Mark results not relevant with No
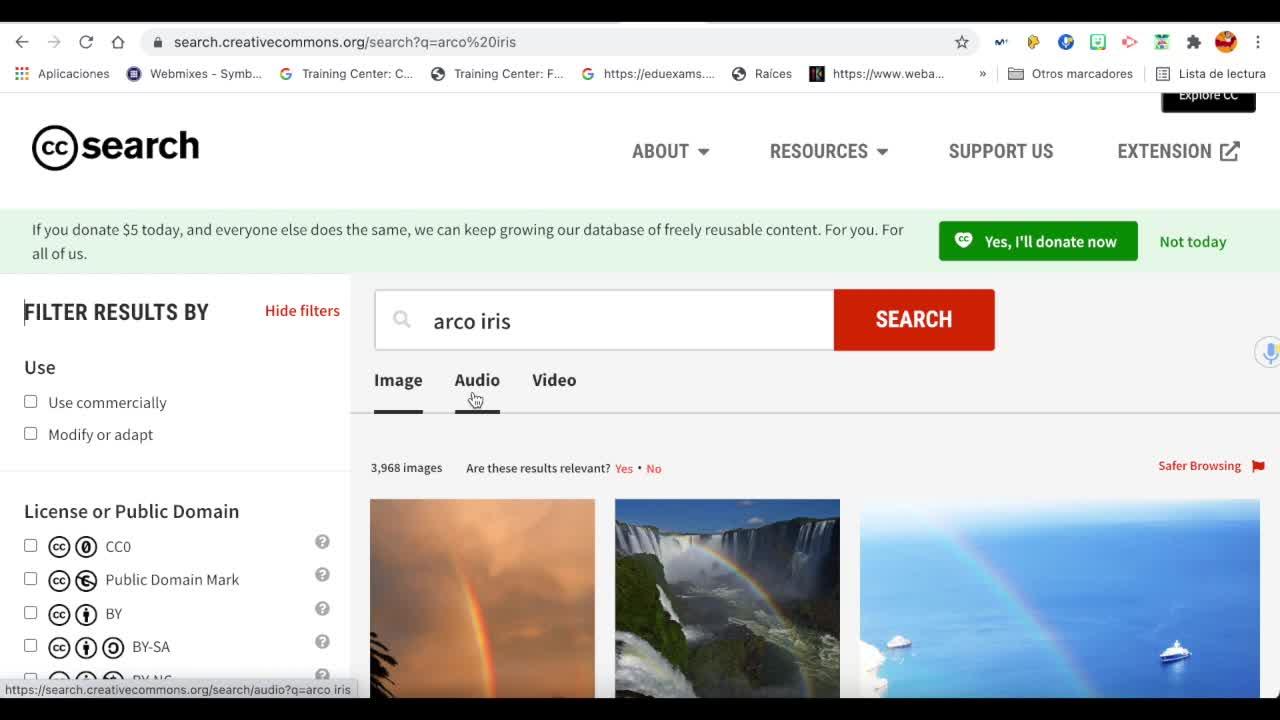Viewport: 1280px width, 720px height. (x=654, y=468)
